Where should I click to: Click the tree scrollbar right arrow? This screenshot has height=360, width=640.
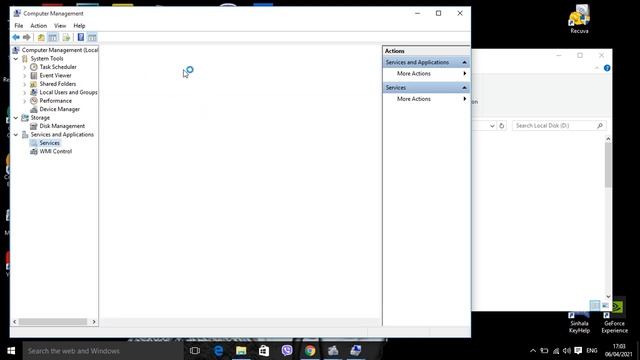[94, 322]
